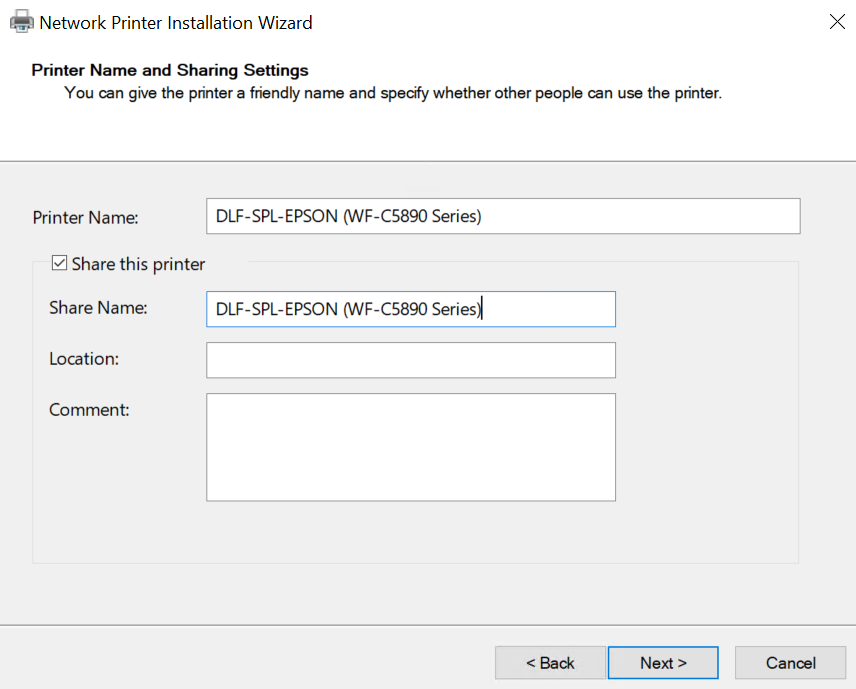Click the "Location:" label
This screenshot has width=856, height=689.
(84, 358)
